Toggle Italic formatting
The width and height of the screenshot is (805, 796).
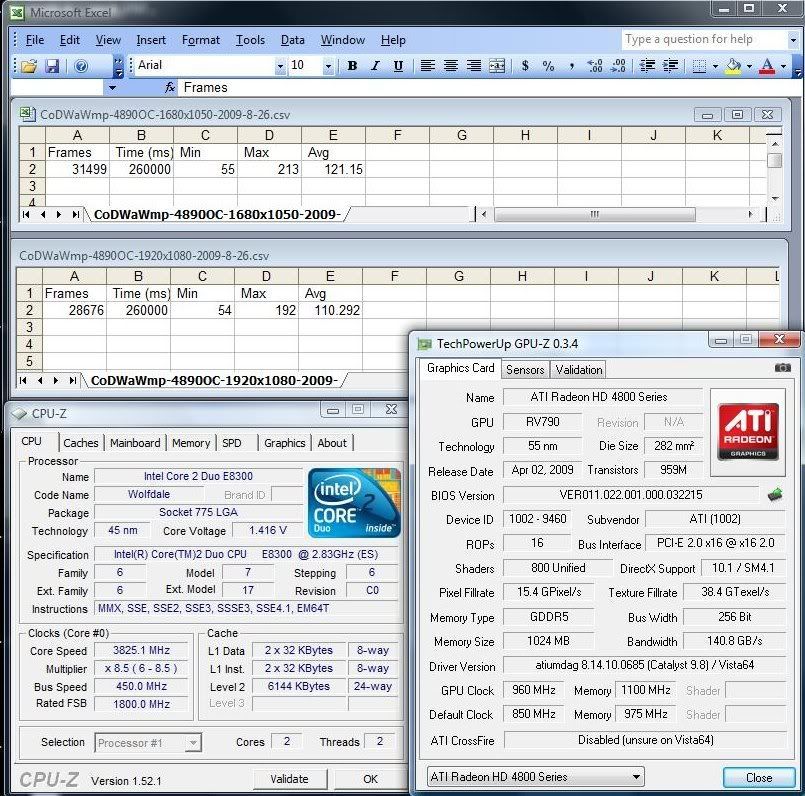pyautogui.click(x=375, y=66)
